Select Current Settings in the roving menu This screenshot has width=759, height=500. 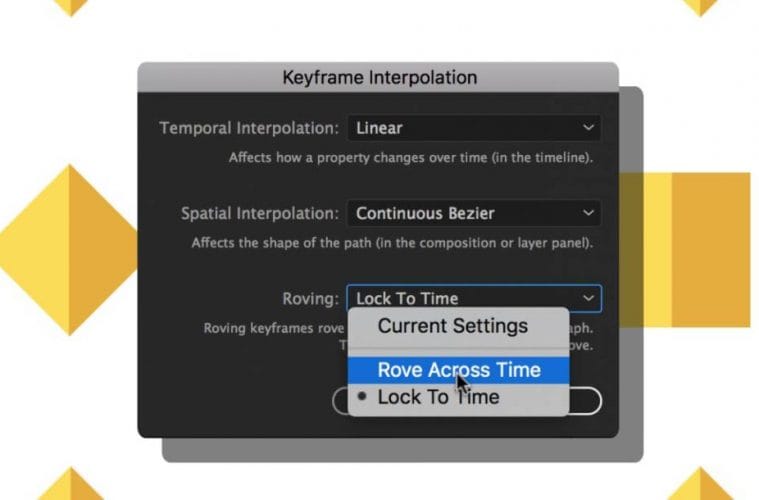click(x=452, y=326)
